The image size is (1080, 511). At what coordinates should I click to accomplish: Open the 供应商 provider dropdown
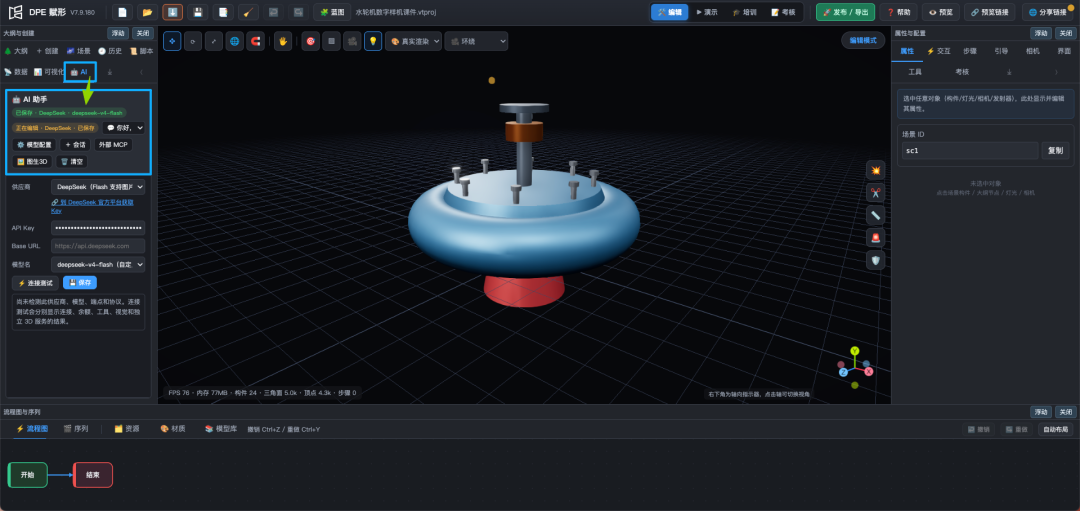click(98, 187)
